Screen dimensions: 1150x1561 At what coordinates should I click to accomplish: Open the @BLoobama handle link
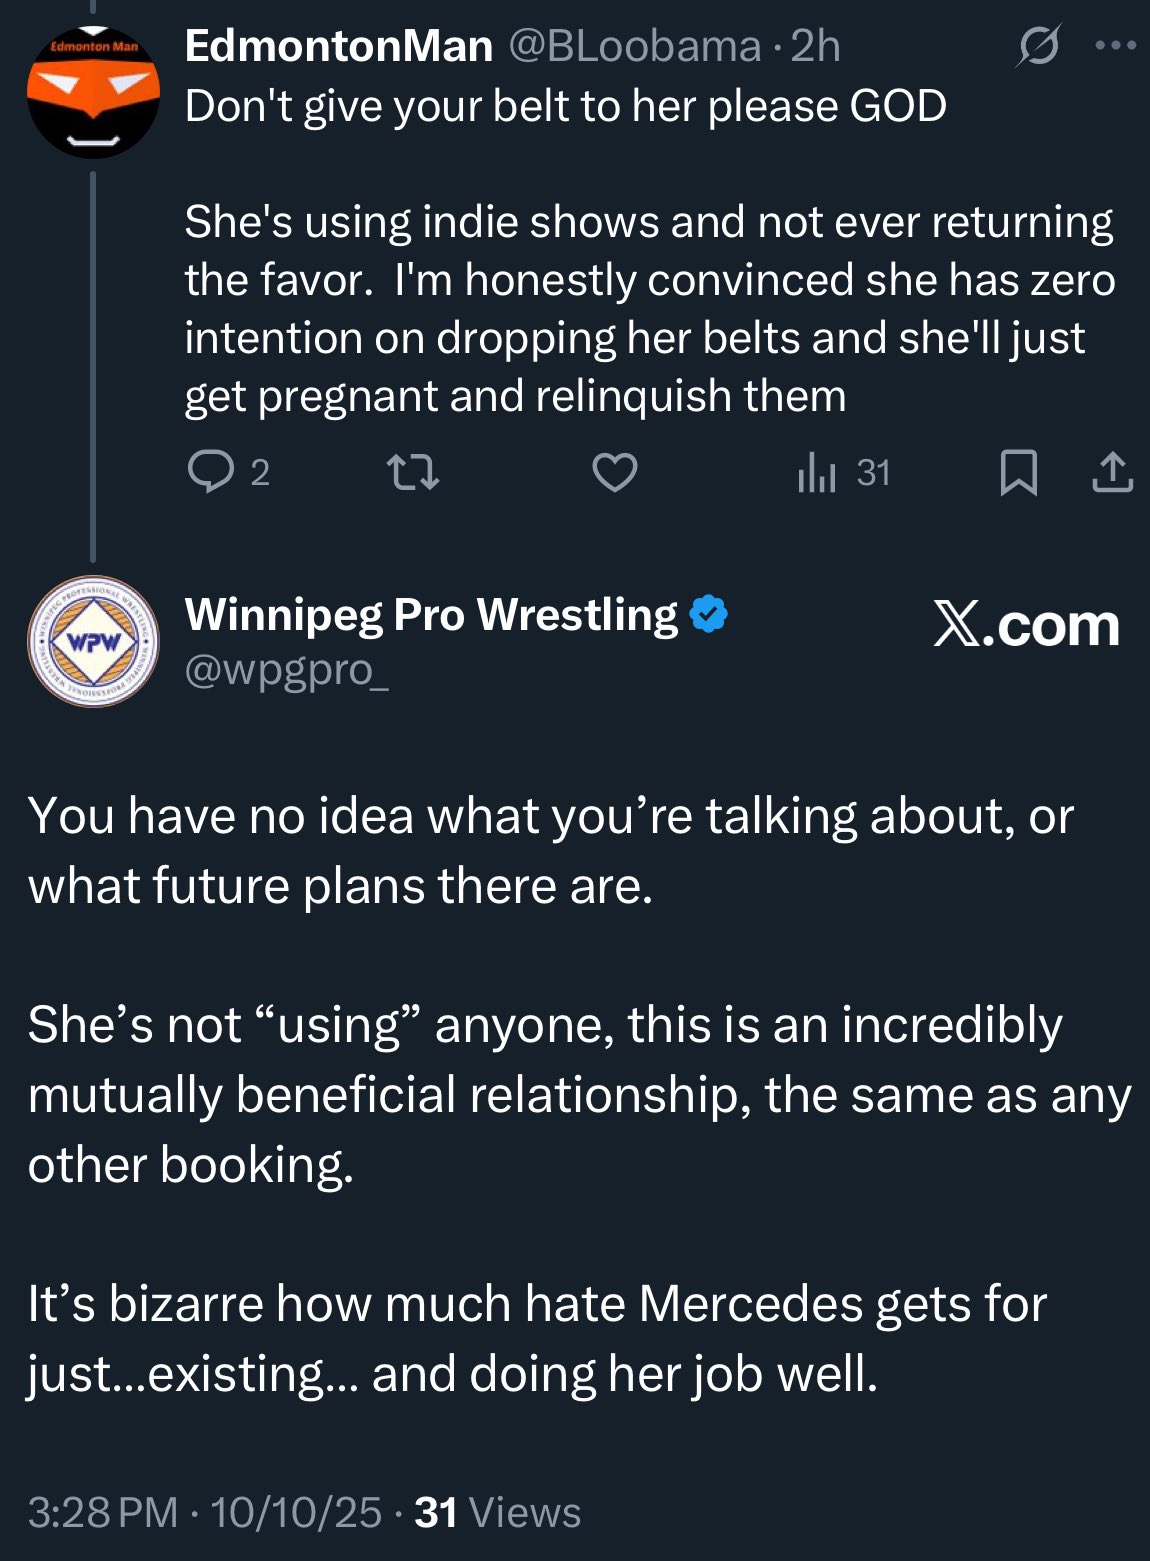click(x=635, y=47)
